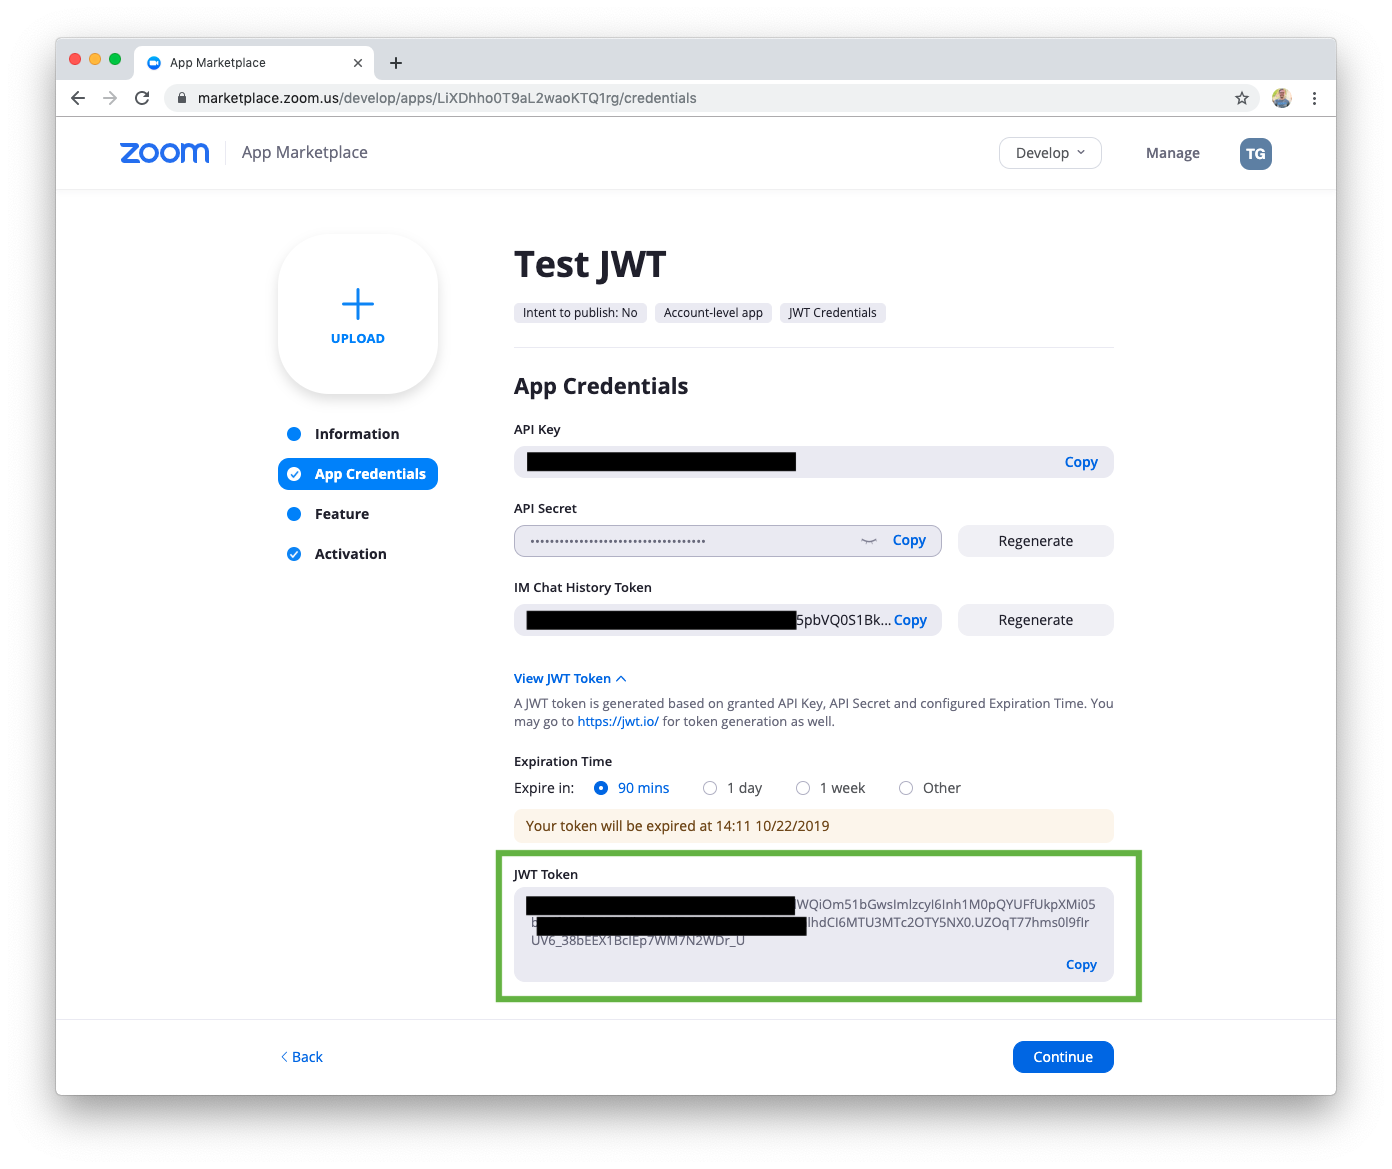
Task: Click the Intent to publish: No tag
Action: pos(580,313)
